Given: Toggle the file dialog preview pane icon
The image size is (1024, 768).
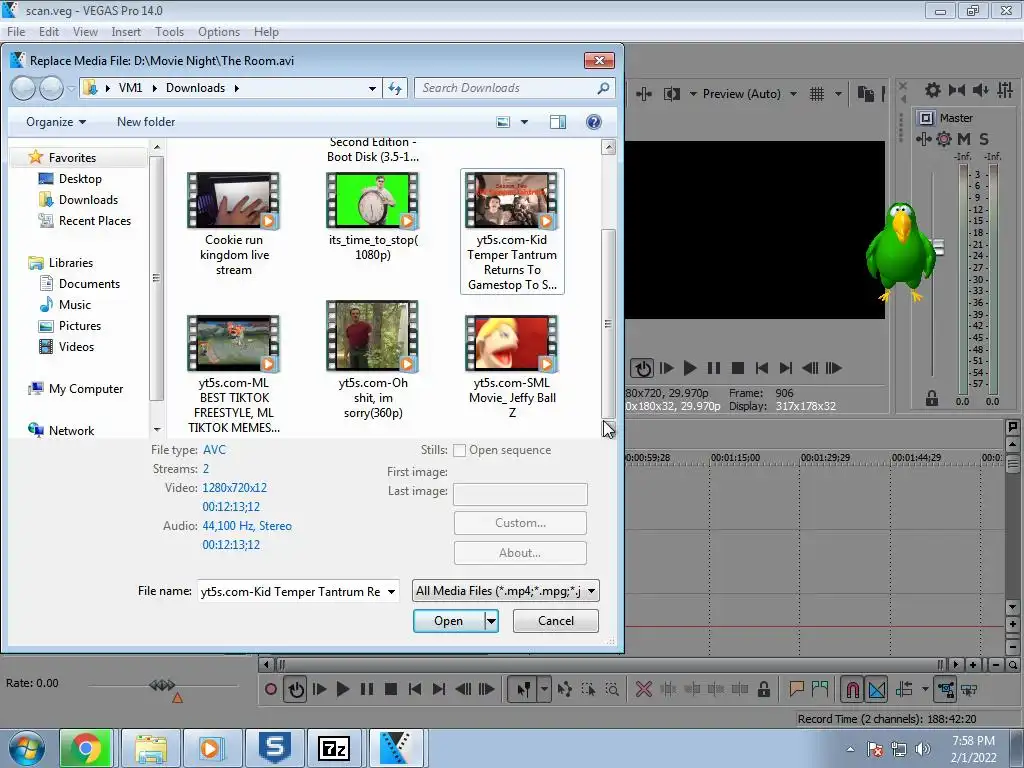Looking at the screenshot, I should pyautogui.click(x=558, y=122).
